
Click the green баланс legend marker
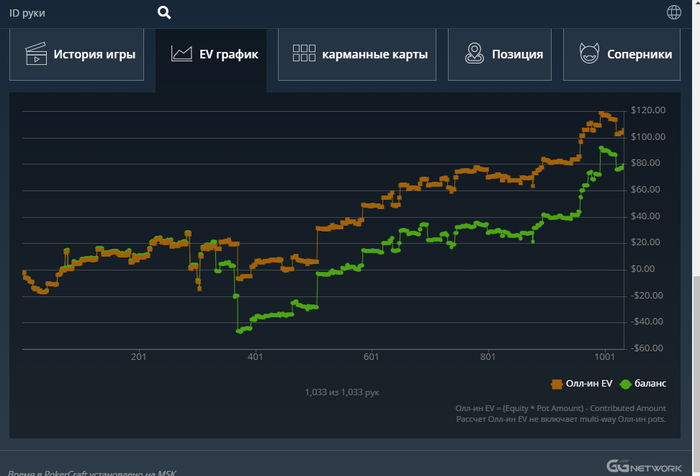pos(625,384)
